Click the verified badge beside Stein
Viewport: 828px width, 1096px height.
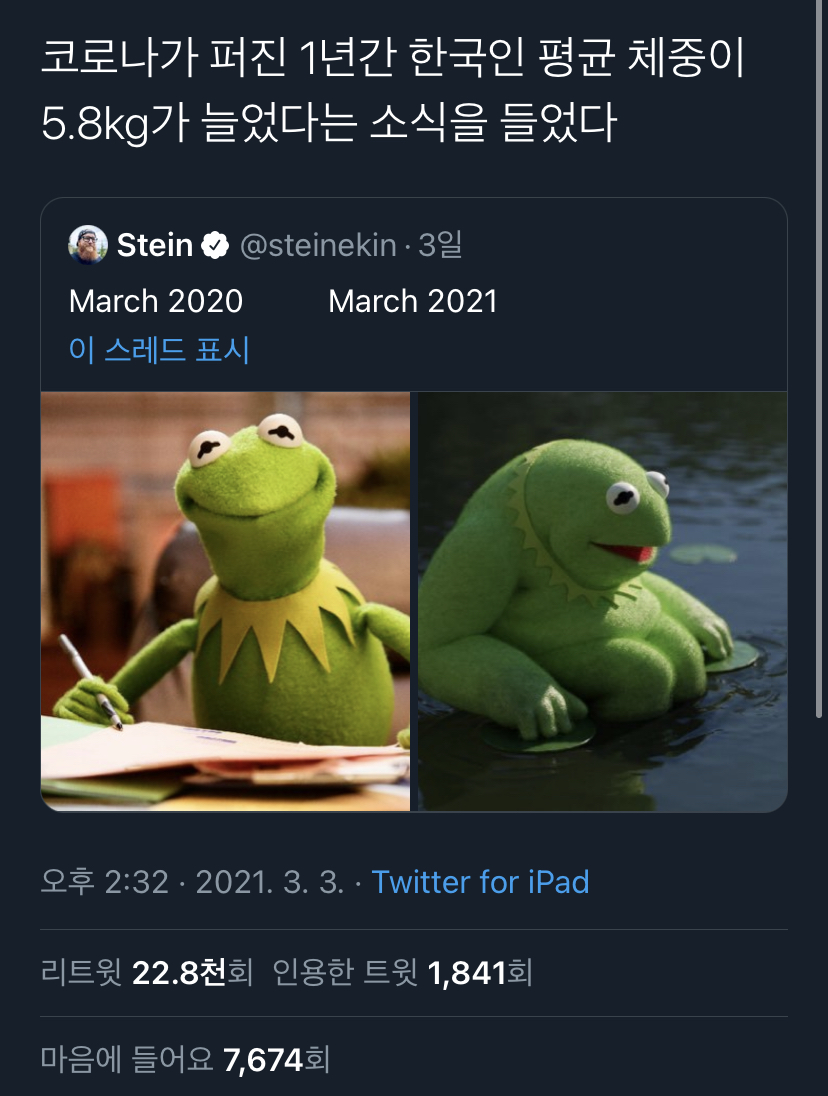point(215,245)
